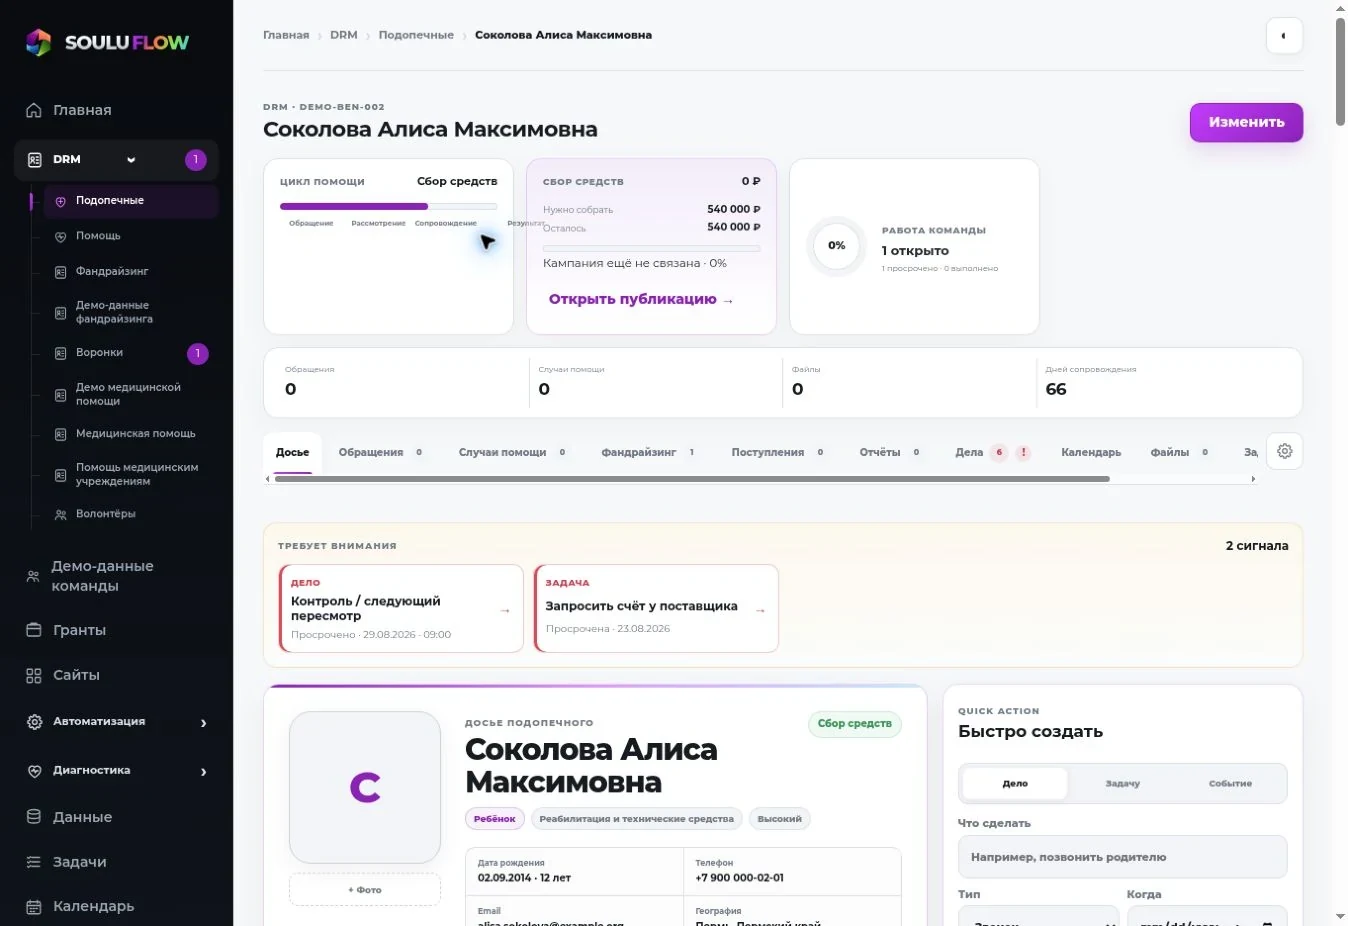Screen dimensions: 1348x926
Task: Click the цикл помощи progress bar
Action: tap(388, 206)
